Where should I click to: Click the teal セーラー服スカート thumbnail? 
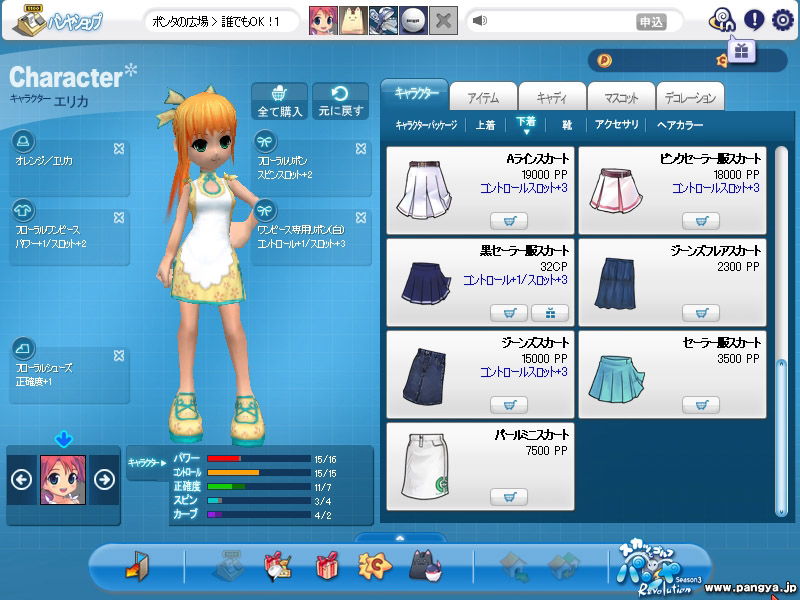coord(616,378)
